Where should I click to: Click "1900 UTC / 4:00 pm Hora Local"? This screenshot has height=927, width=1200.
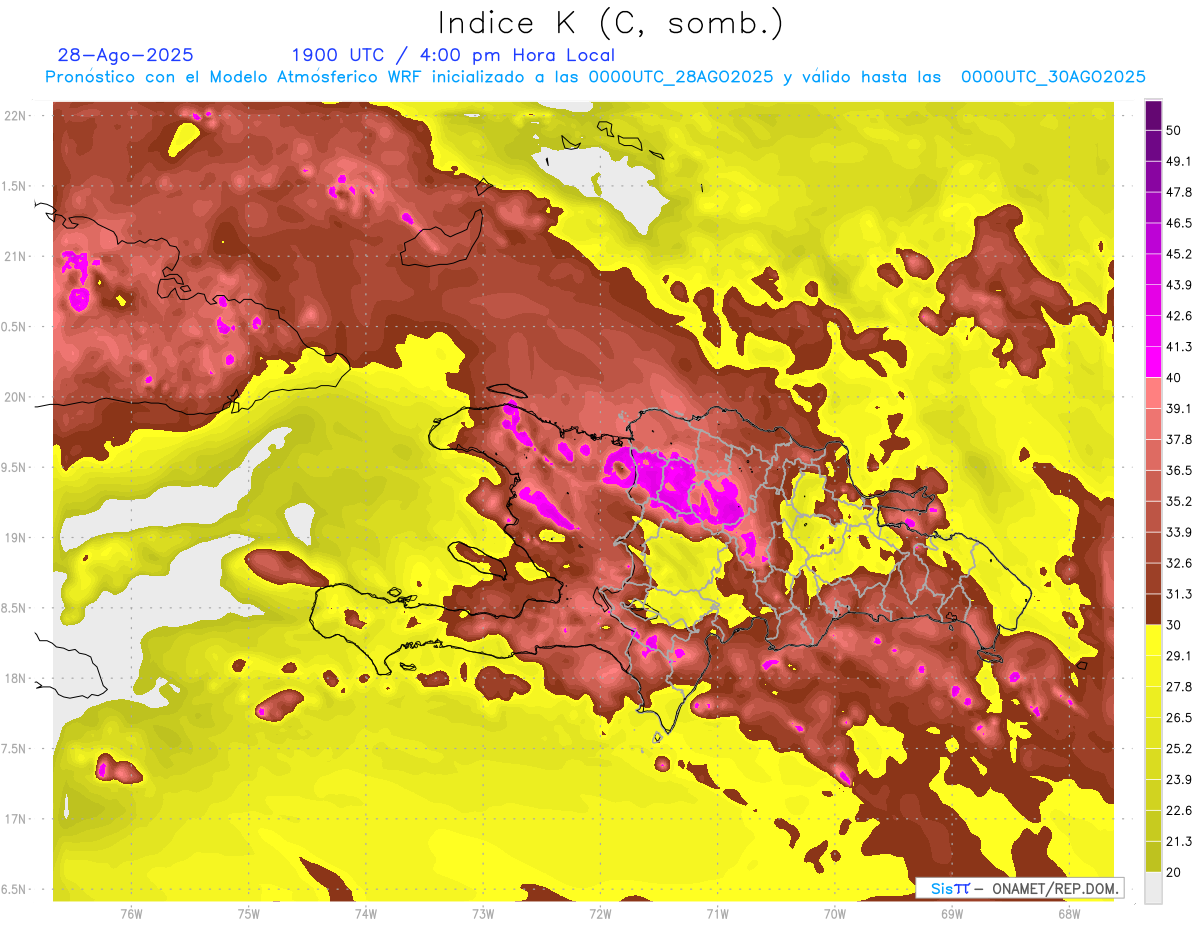(453, 55)
